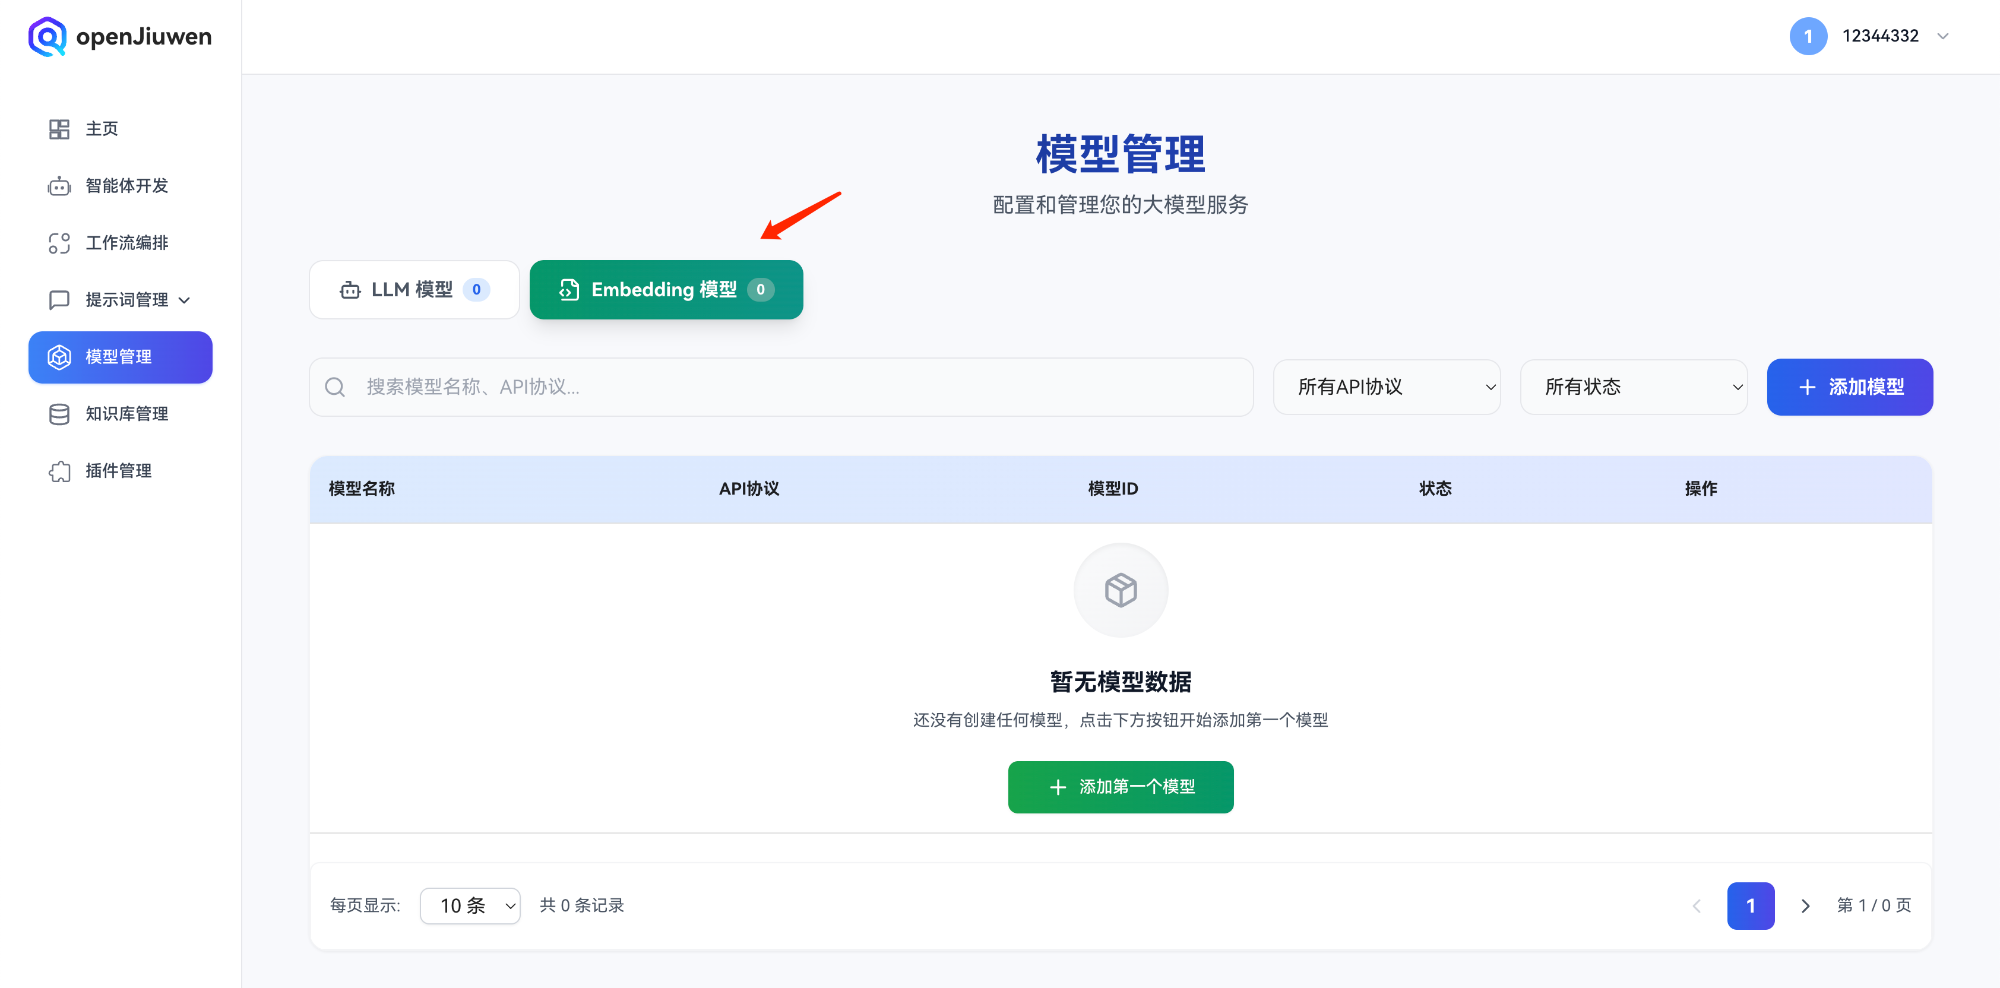The height and width of the screenshot is (988, 2000).
Task: Click the openJiuwen brand name
Action: (x=144, y=37)
